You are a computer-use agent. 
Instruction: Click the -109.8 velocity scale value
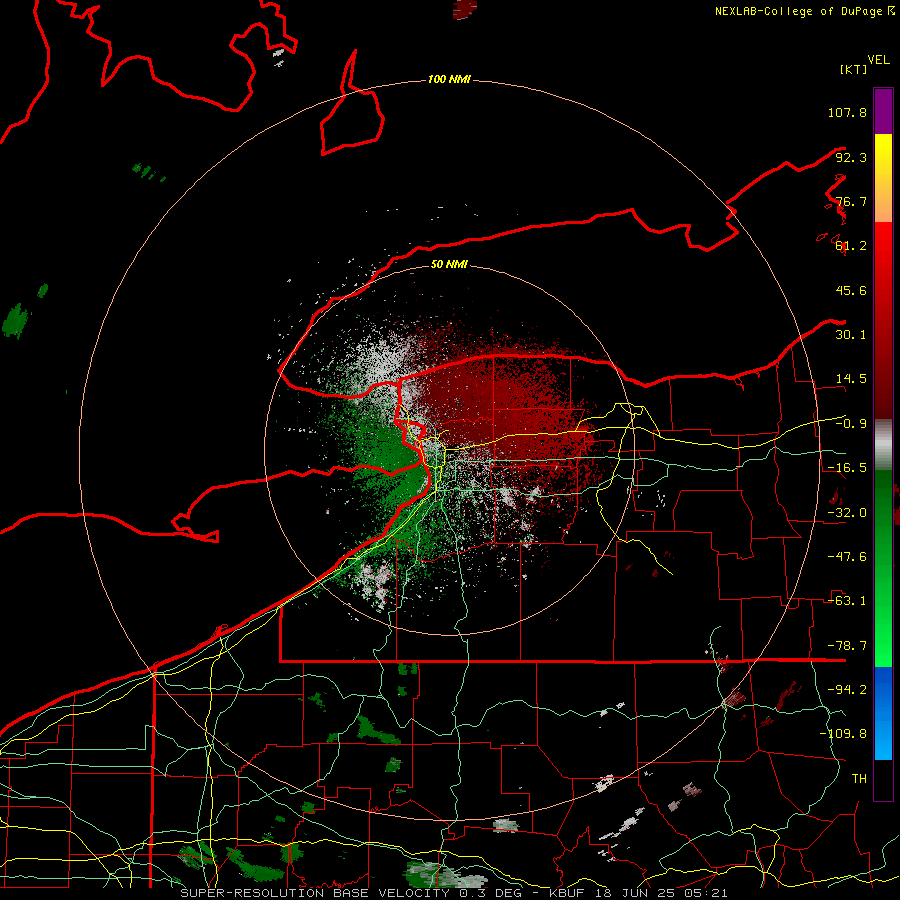pyautogui.click(x=843, y=734)
